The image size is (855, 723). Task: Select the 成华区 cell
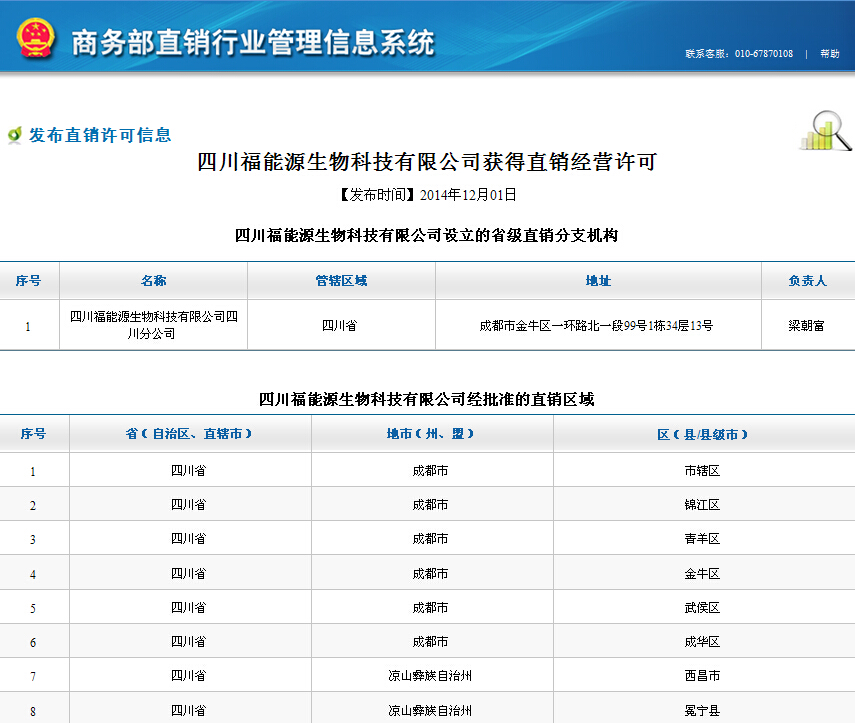tap(702, 642)
